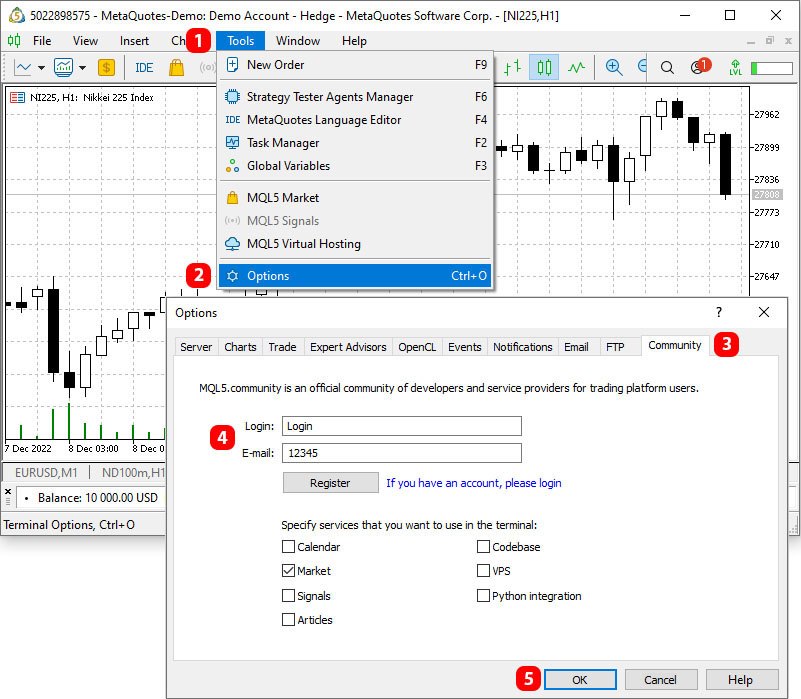Click the Register button
801x699 pixels.
pos(331,483)
